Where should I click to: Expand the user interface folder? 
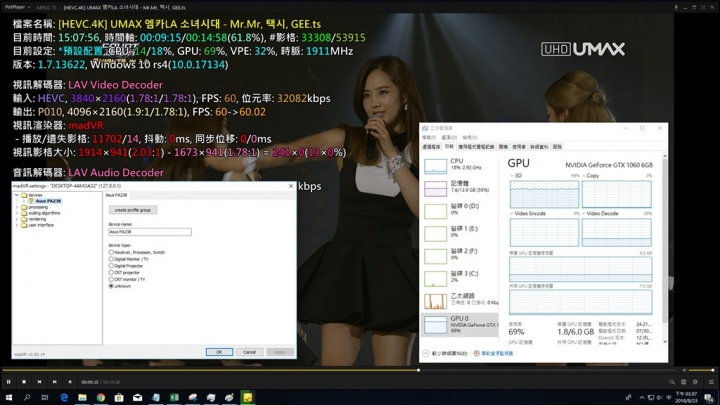click(x=17, y=225)
